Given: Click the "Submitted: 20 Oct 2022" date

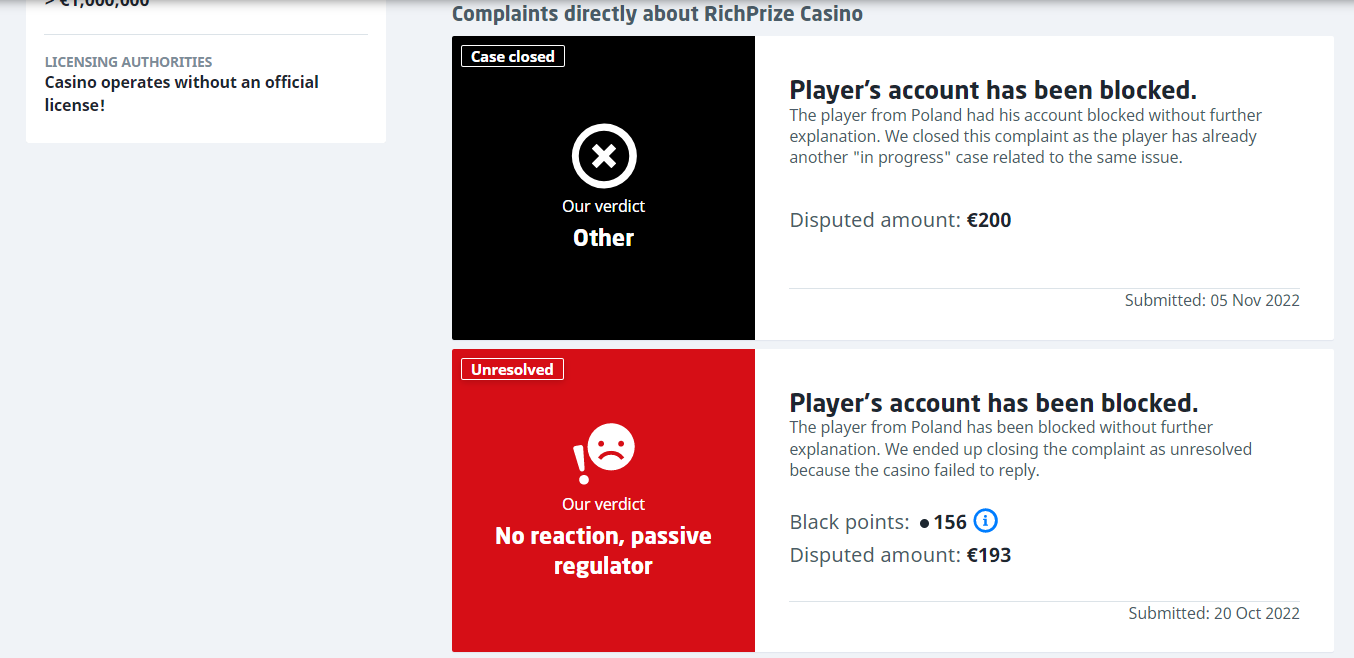Looking at the screenshot, I should pyautogui.click(x=1214, y=613).
